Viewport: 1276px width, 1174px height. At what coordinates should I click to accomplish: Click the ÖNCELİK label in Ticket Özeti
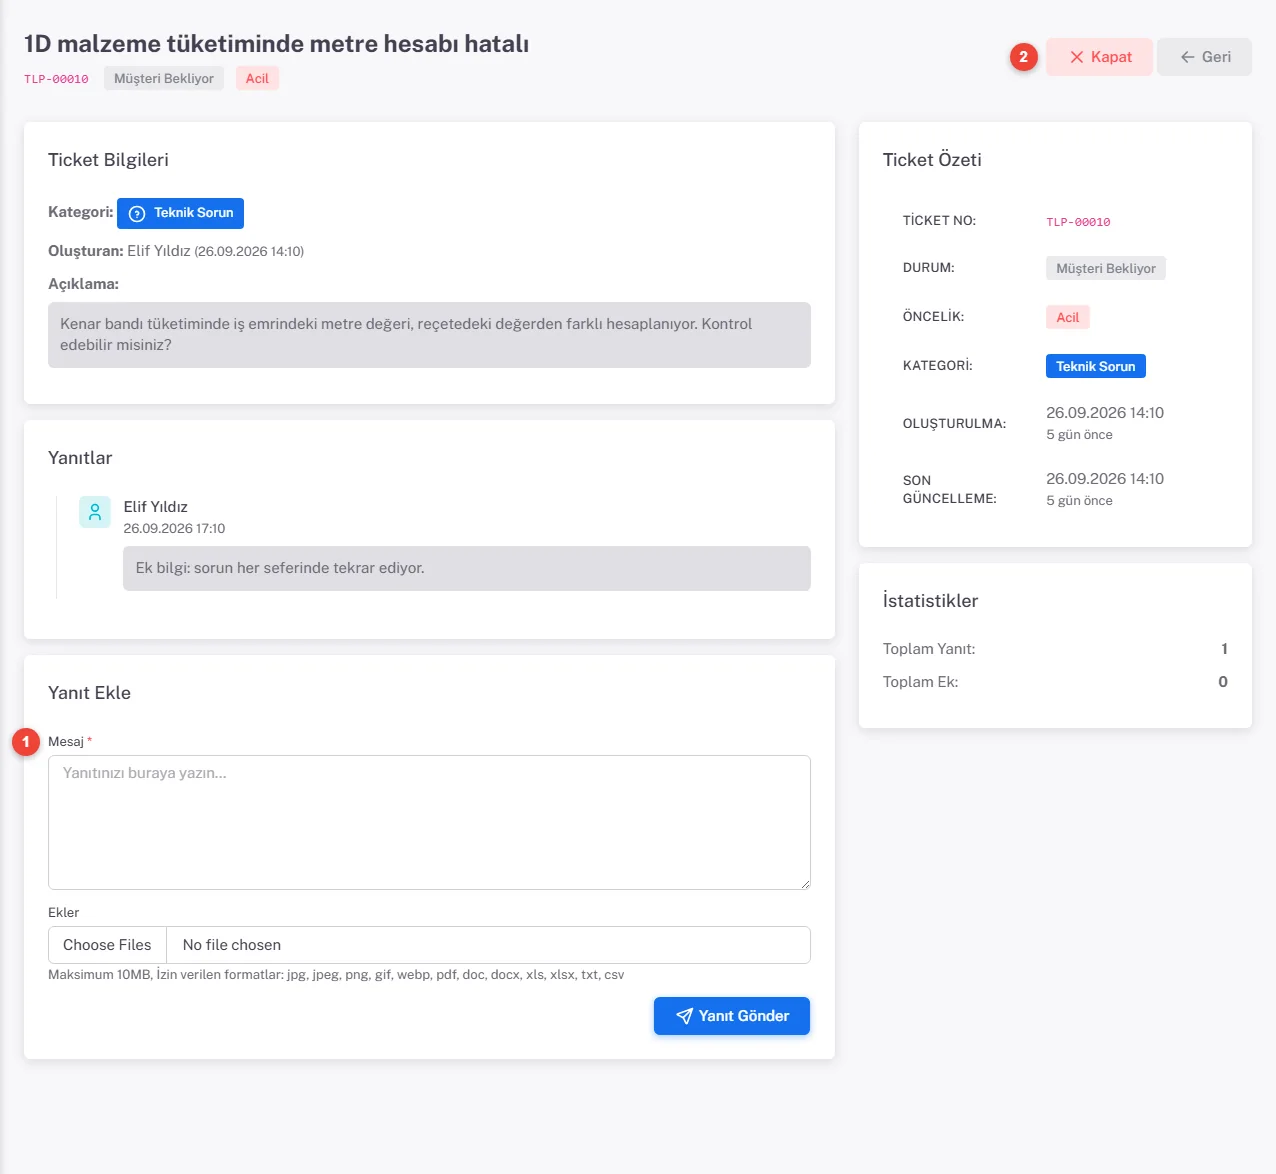click(934, 316)
